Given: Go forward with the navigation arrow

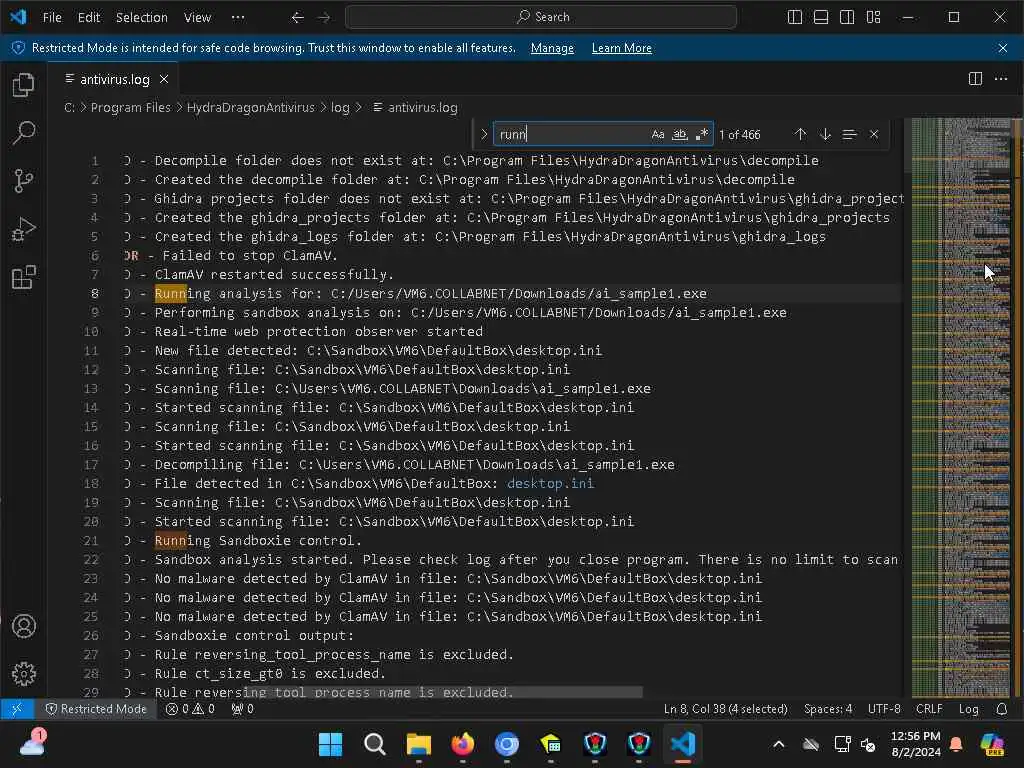Looking at the screenshot, I should pyautogui.click(x=324, y=18).
